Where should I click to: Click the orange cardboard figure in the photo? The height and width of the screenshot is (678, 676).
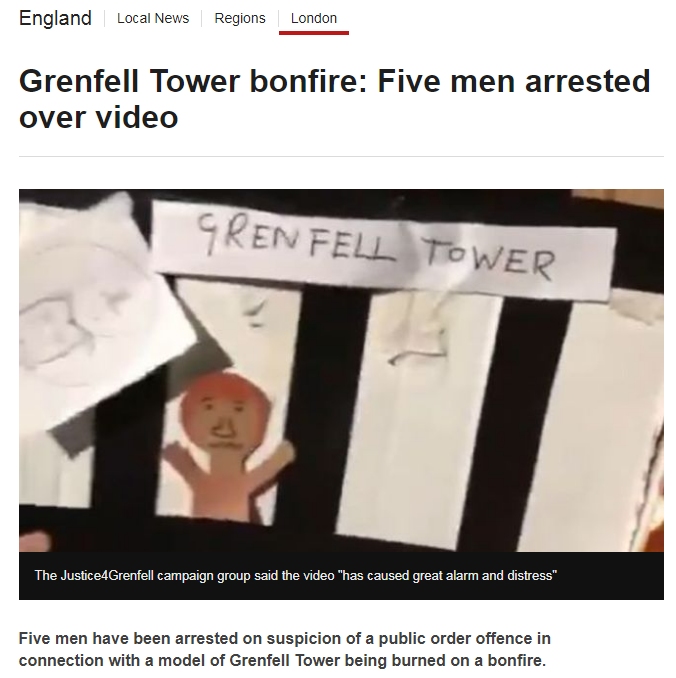pos(227,445)
